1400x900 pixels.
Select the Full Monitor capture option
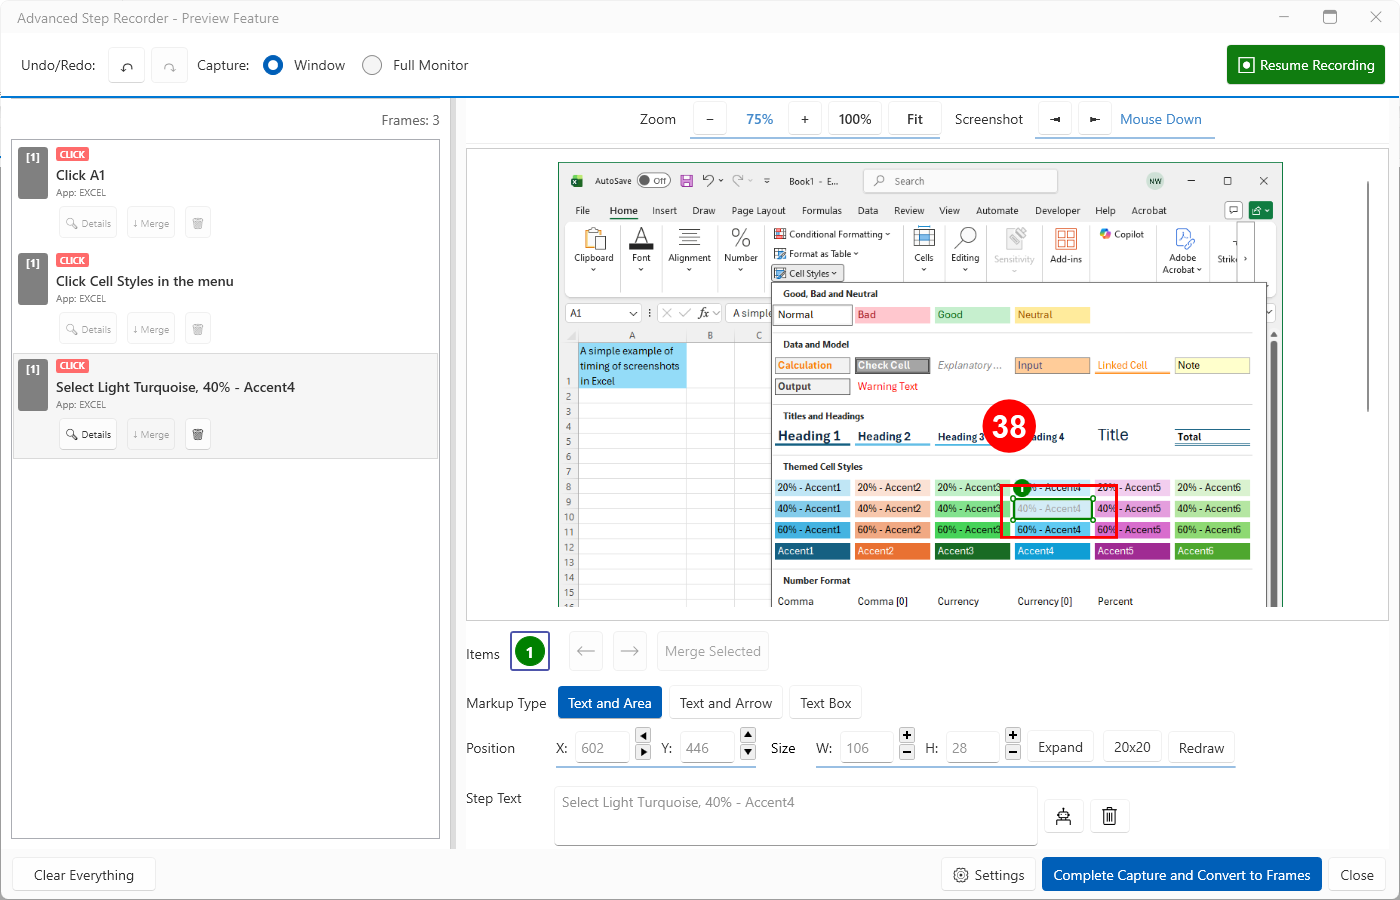[x=372, y=65]
